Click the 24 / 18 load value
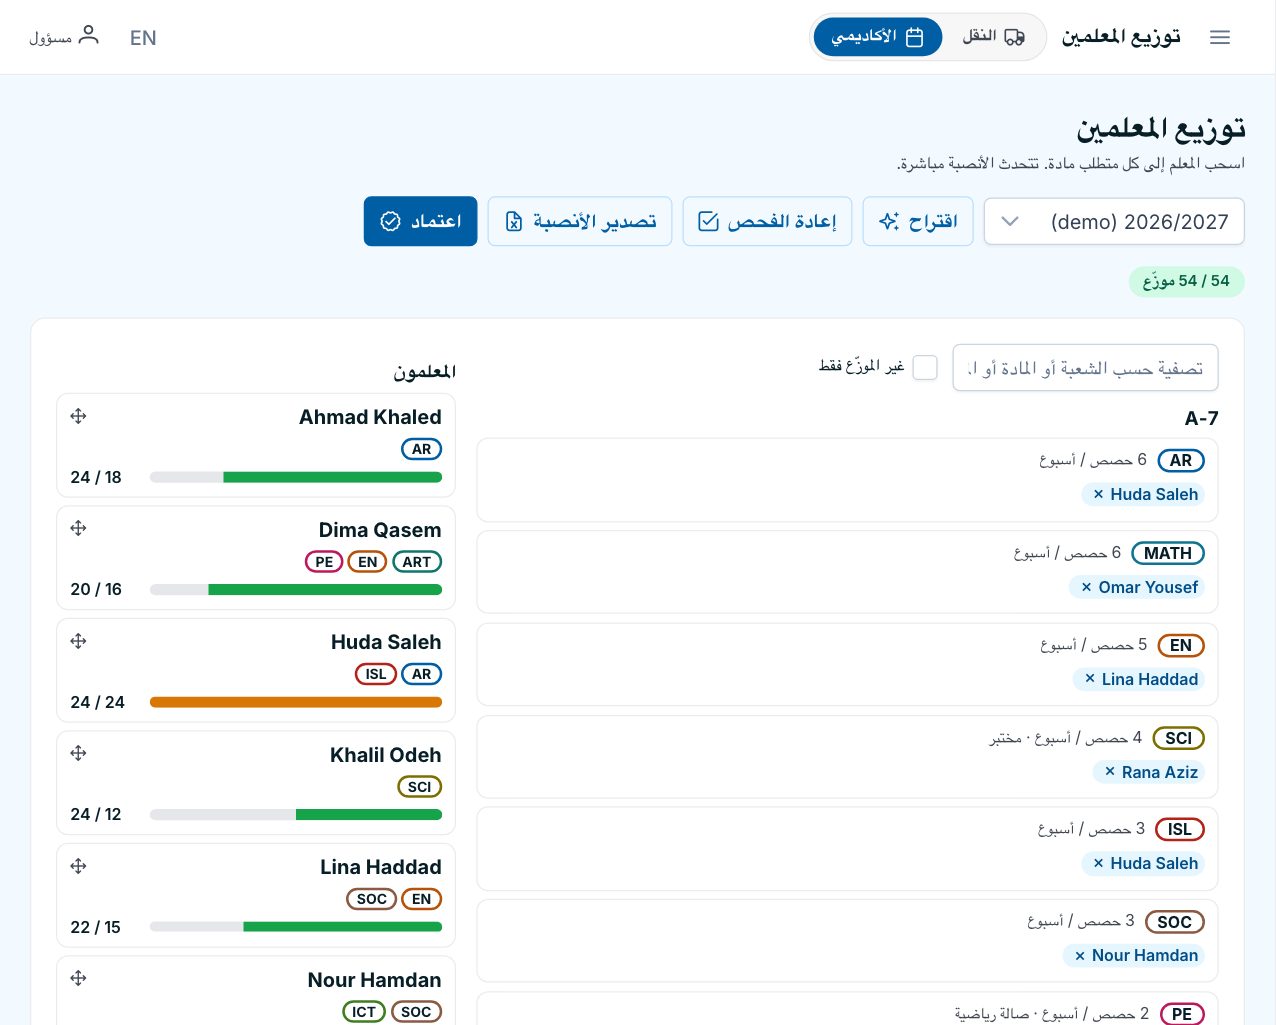 coord(96,477)
